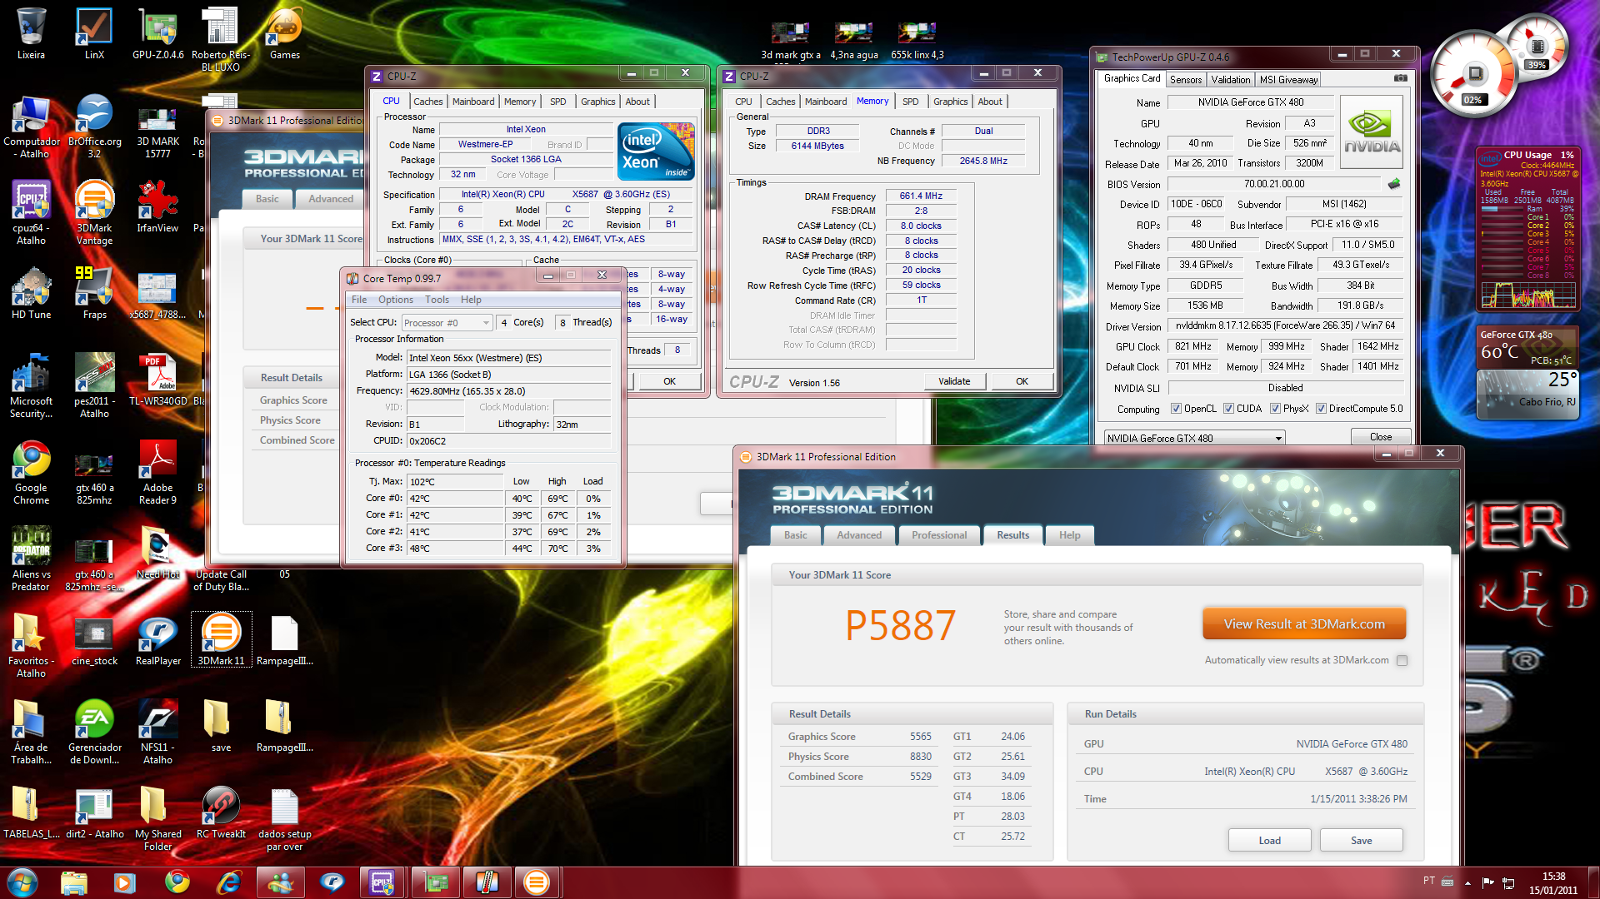Click the Close button in GPU-Z
1600x899 pixels.
click(1380, 437)
